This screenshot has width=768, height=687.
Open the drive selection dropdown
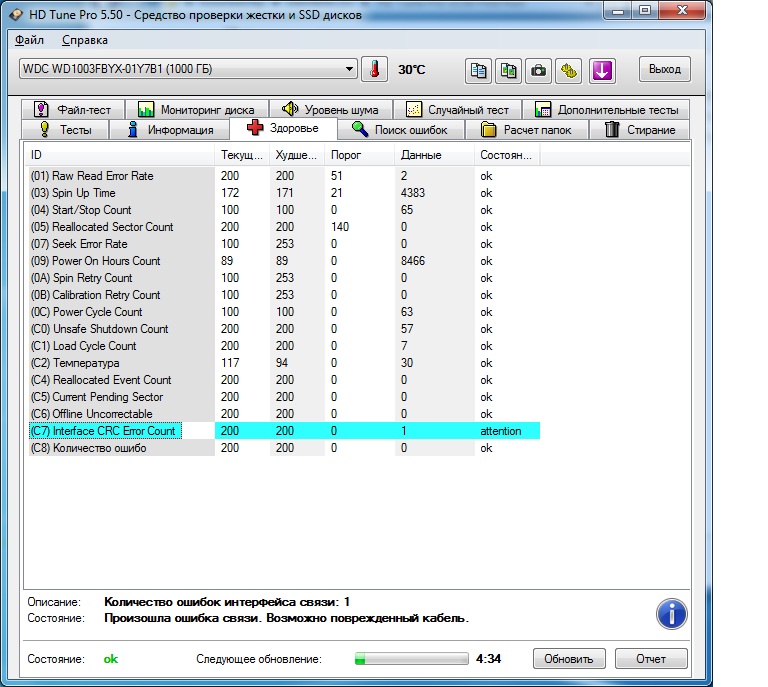click(x=188, y=69)
